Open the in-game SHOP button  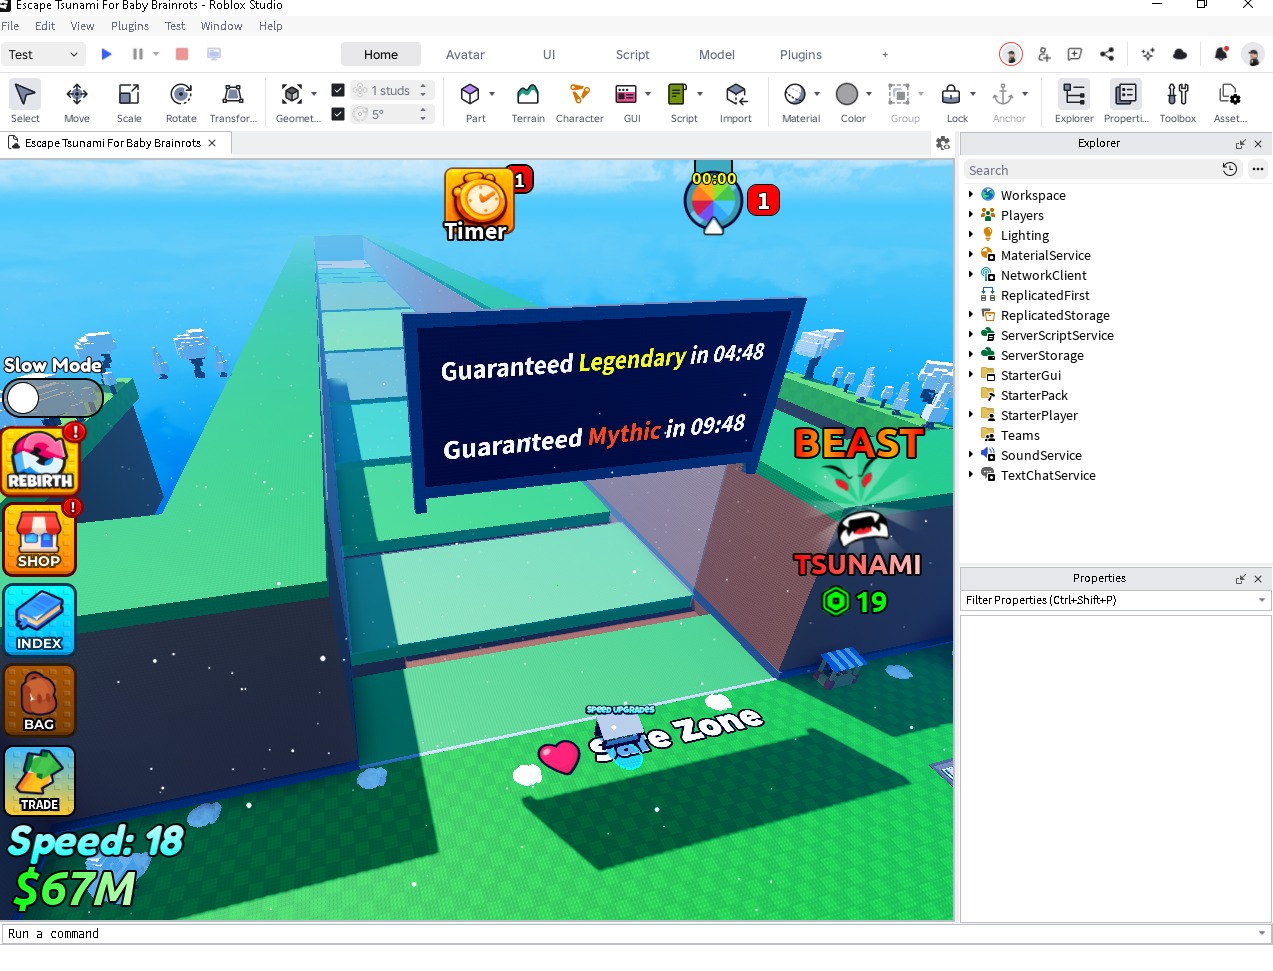(x=39, y=538)
